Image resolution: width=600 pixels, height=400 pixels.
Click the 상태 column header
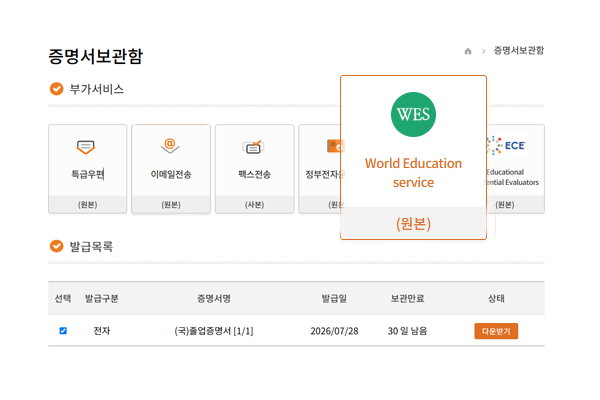(496, 299)
